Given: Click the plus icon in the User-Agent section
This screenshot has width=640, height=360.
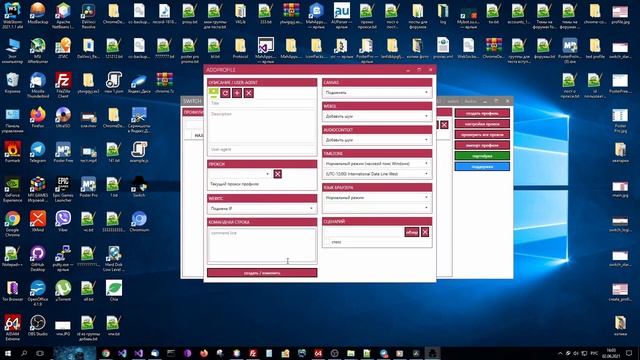Looking at the screenshot, I should click(x=237, y=93).
